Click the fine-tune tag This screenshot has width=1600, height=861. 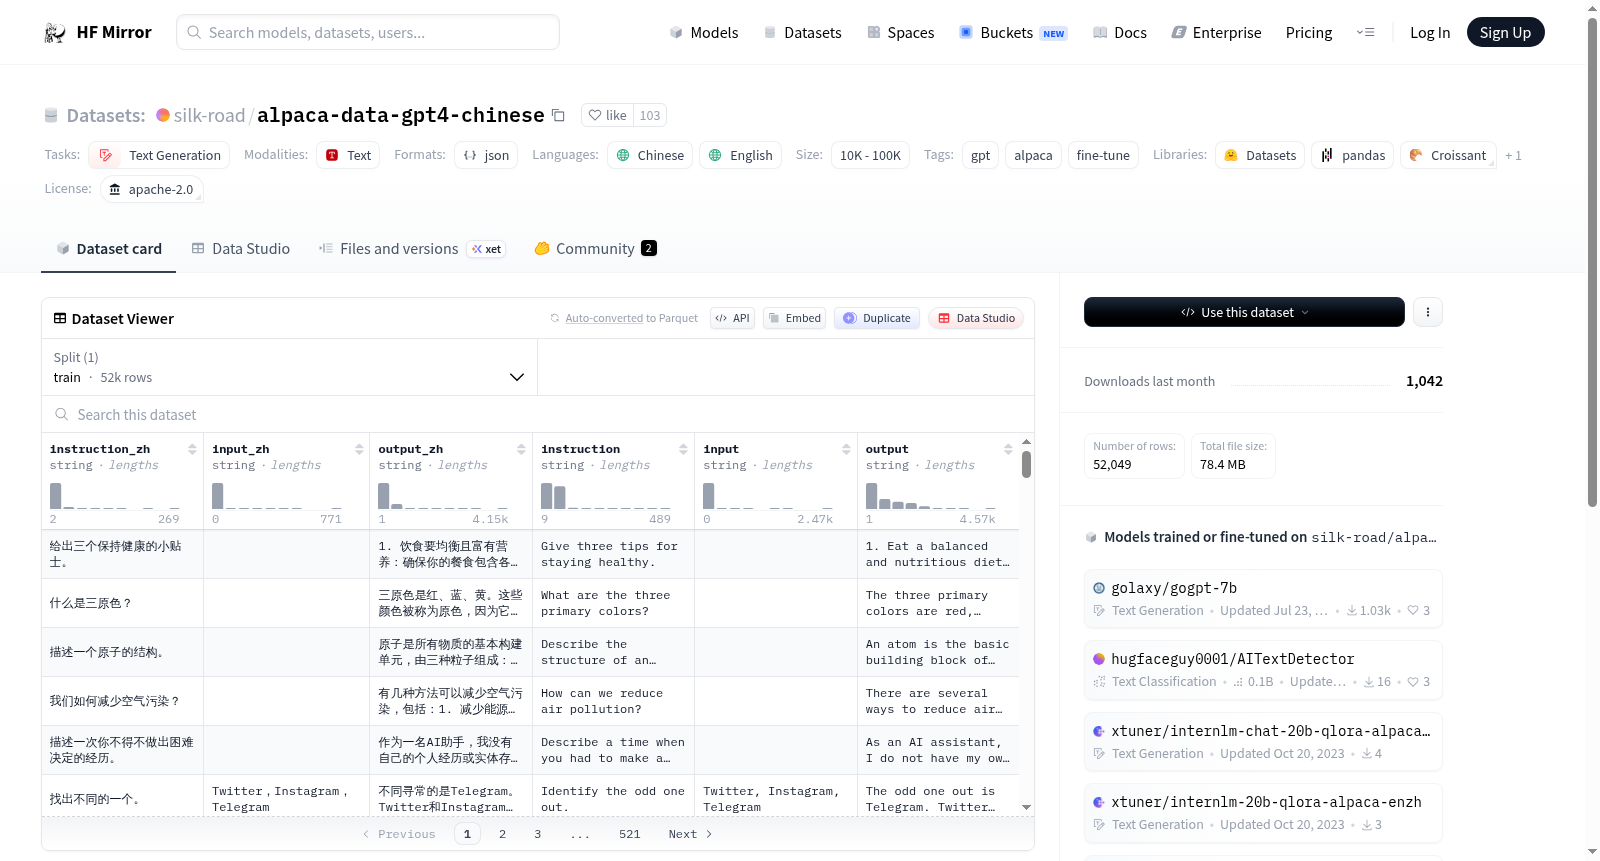click(x=1103, y=155)
